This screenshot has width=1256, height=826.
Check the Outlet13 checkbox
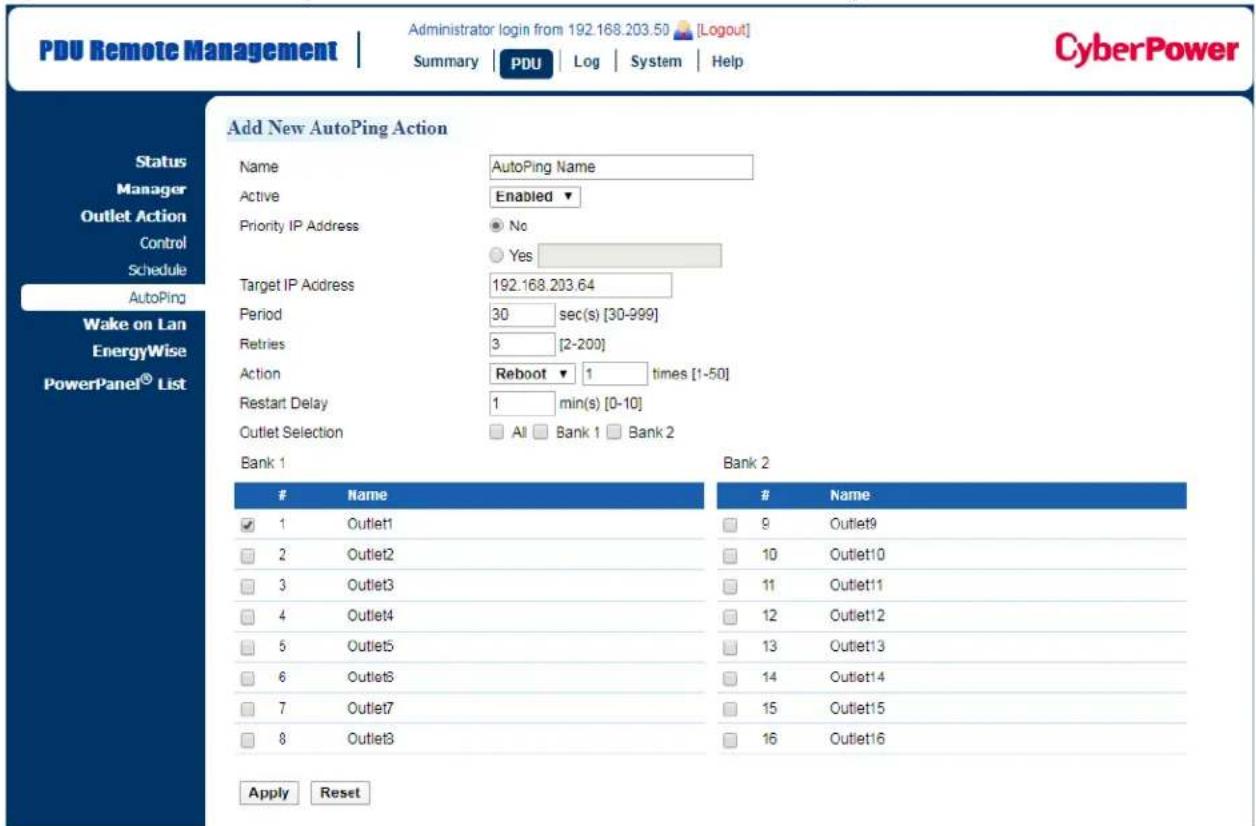click(731, 648)
